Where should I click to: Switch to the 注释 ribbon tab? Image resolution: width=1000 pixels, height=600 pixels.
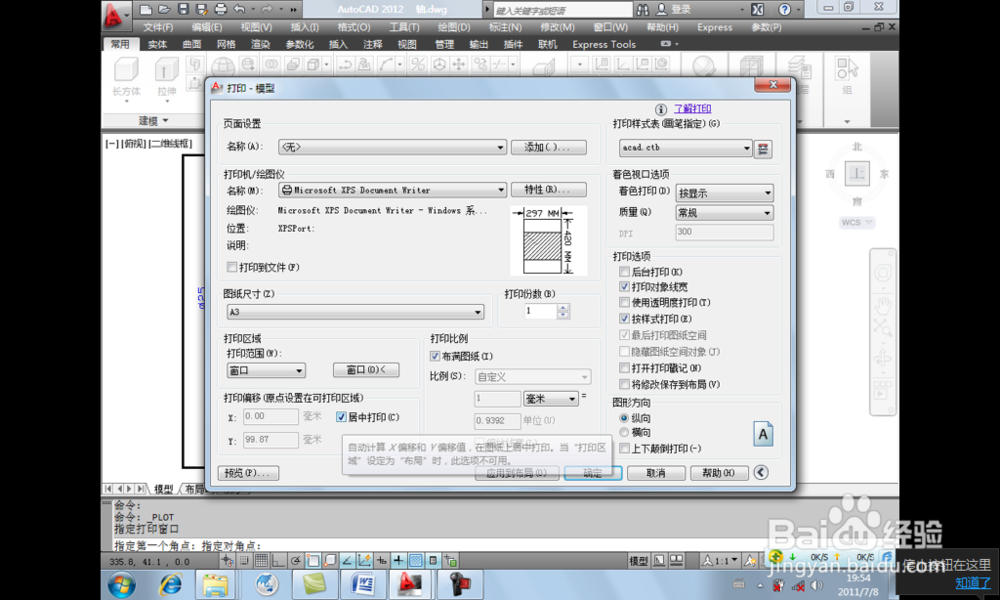point(372,44)
